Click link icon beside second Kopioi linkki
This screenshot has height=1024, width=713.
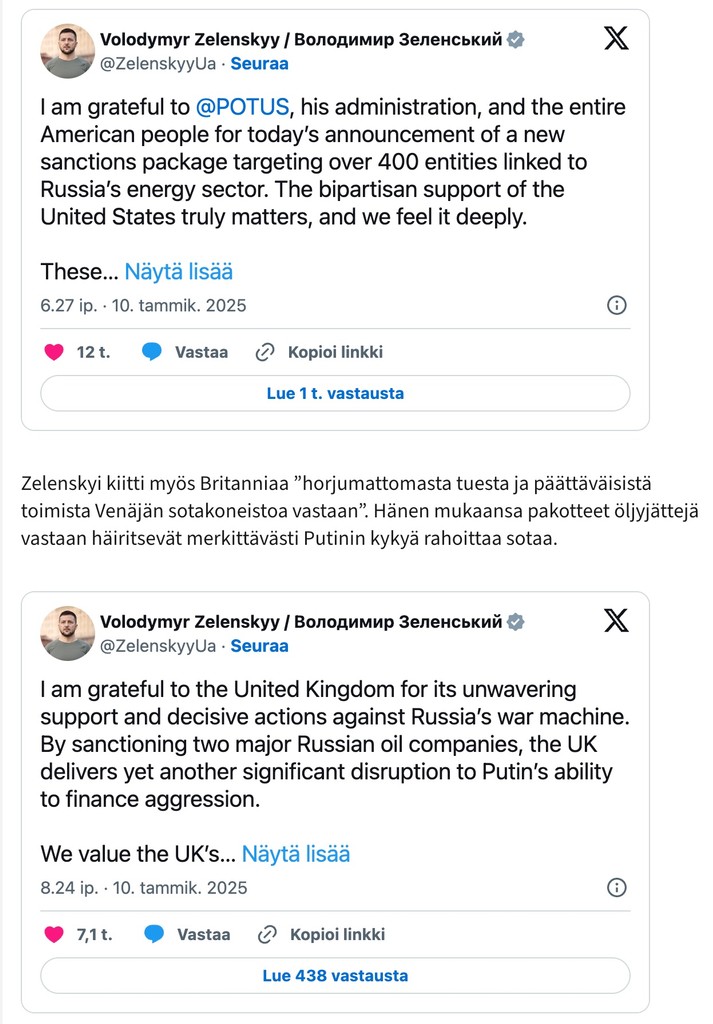click(x=266, y=935)
